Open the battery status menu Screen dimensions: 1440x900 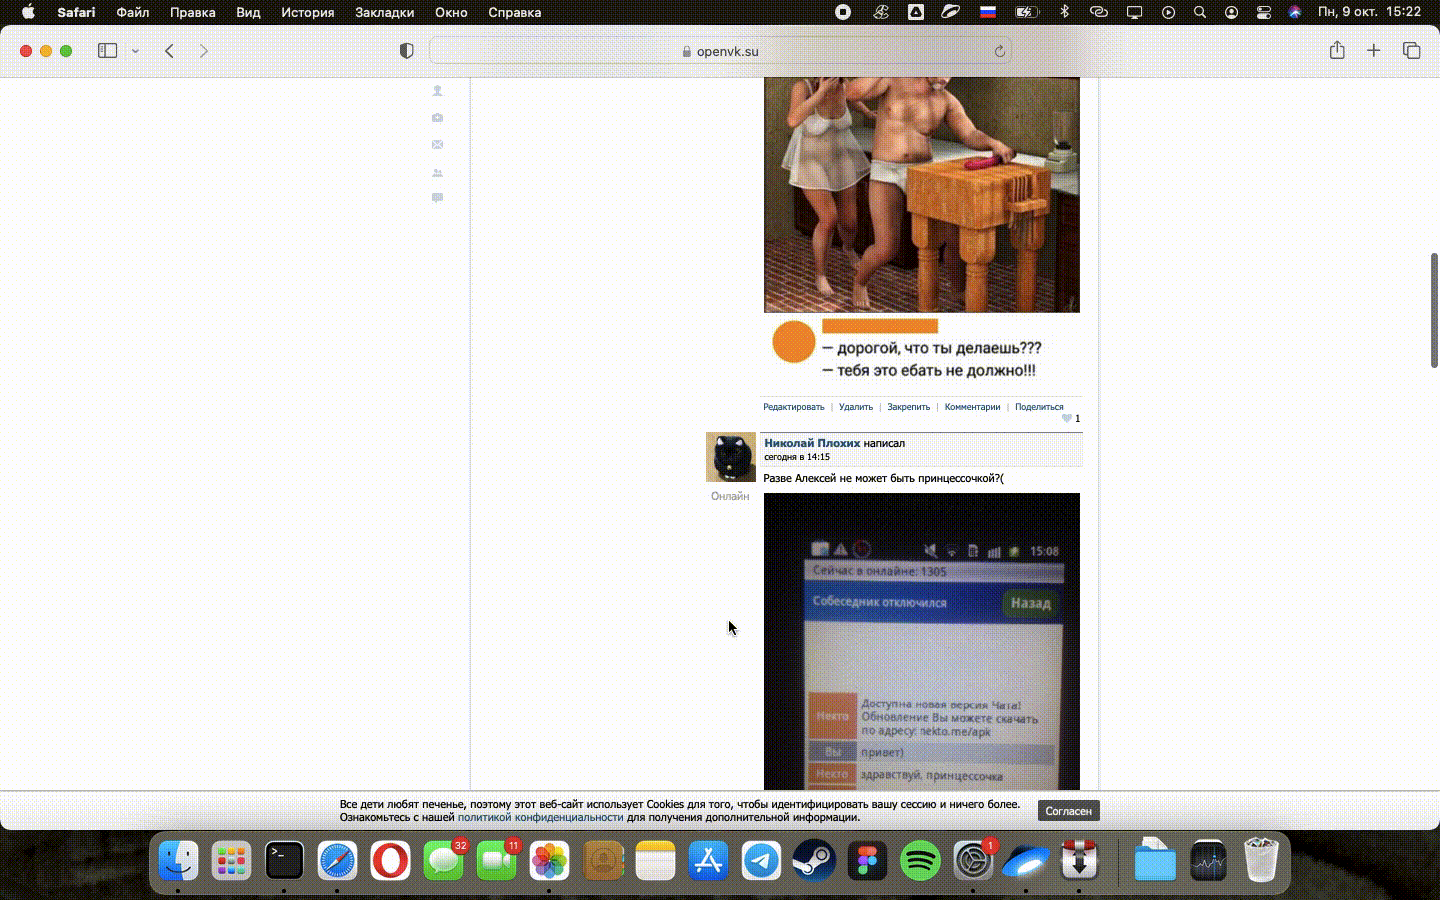click(x=1027, y=12)
